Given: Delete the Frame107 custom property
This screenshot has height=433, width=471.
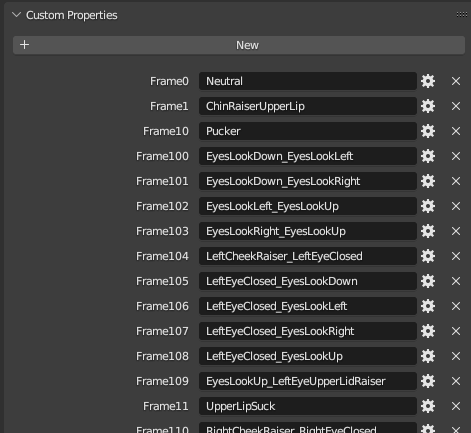Looking at the screenshot, I should pos(456,331).
